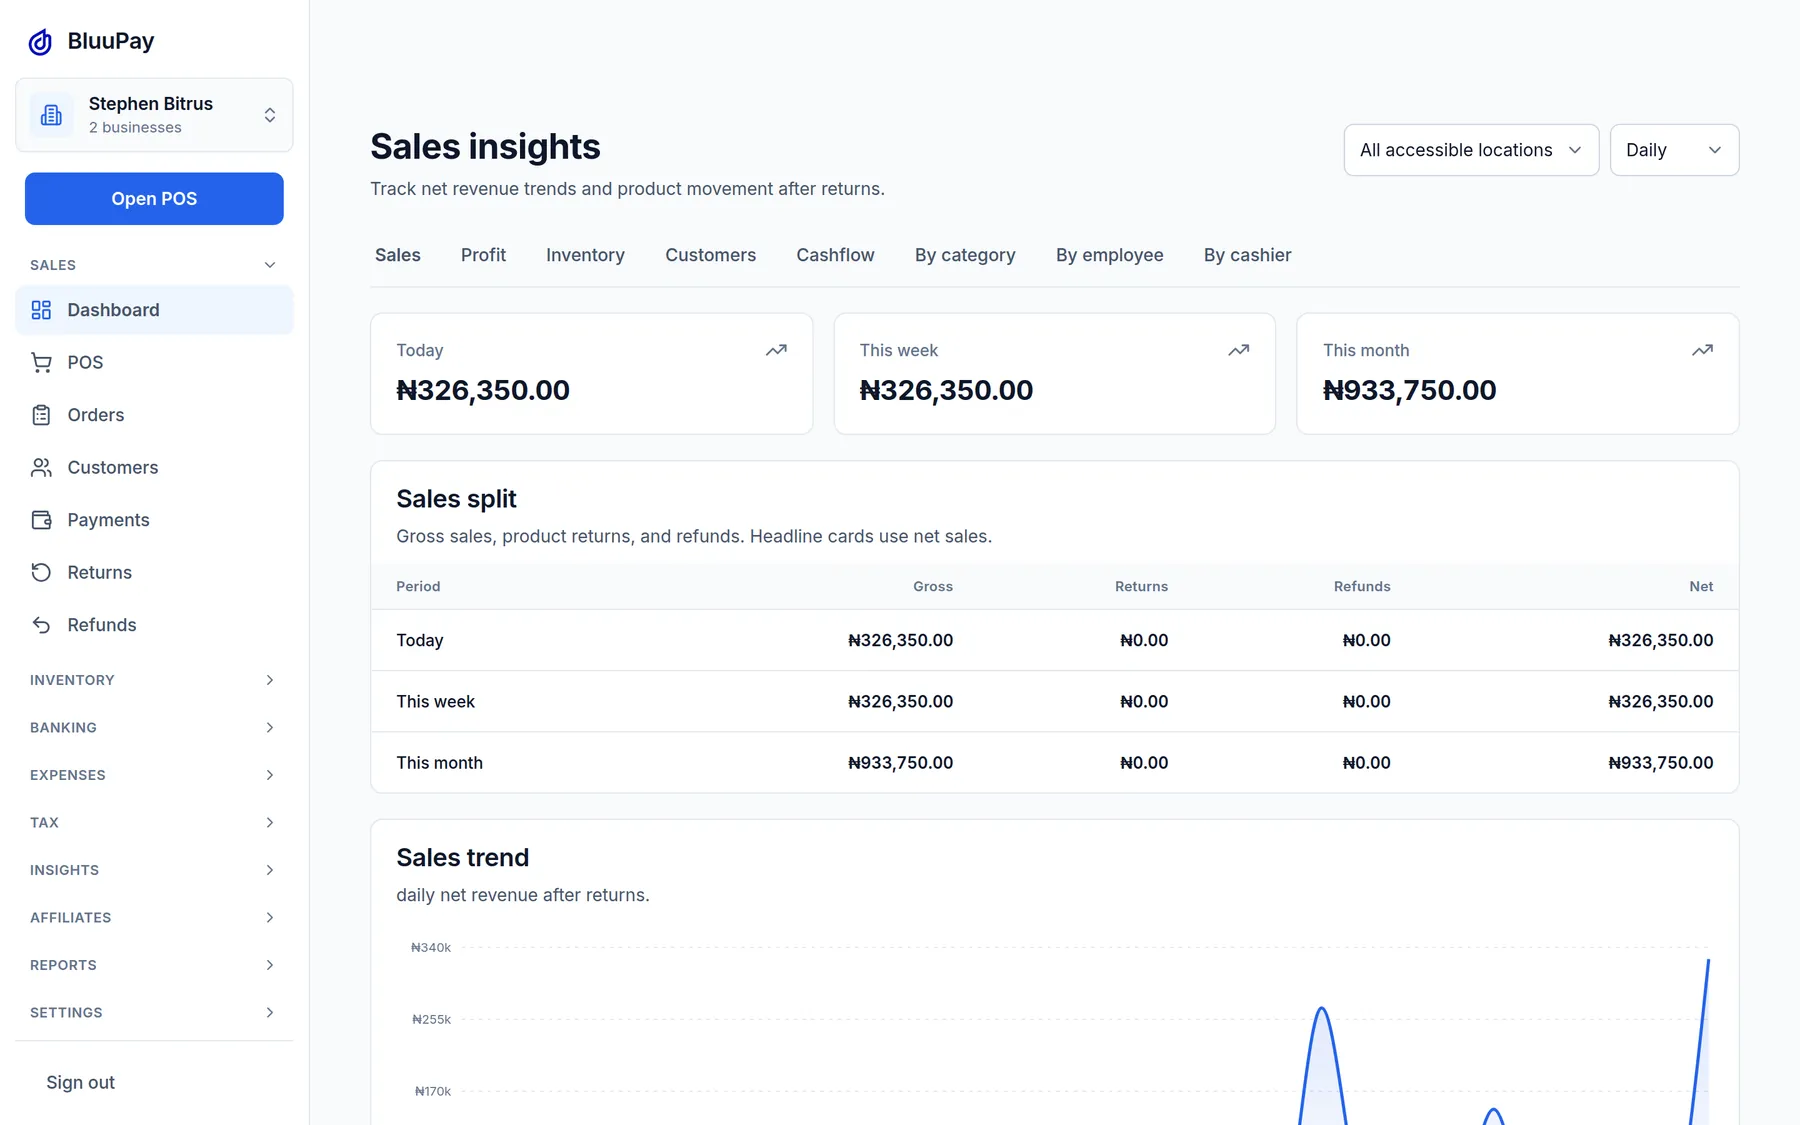Click the Customers people icon
This screenshot has width=1800, height=1125.
point(41,467)
